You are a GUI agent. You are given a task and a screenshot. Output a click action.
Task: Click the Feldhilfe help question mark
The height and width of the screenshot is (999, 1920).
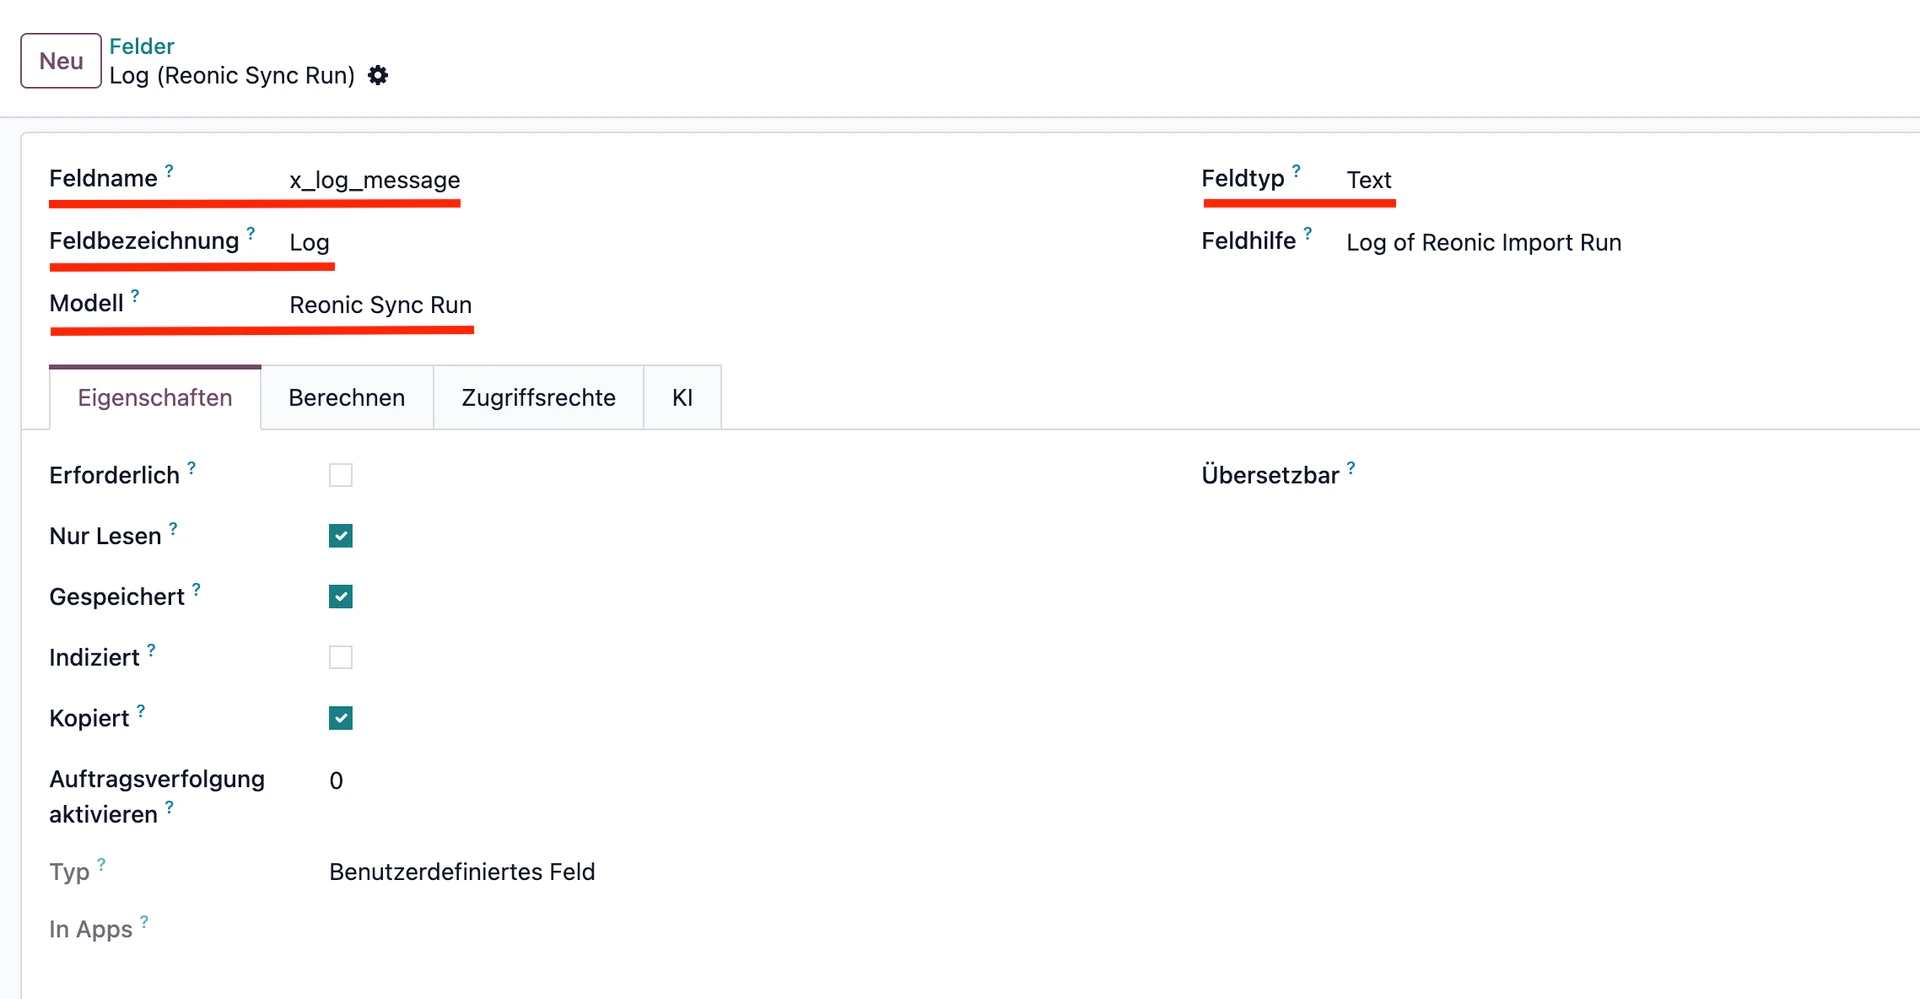1307,233
